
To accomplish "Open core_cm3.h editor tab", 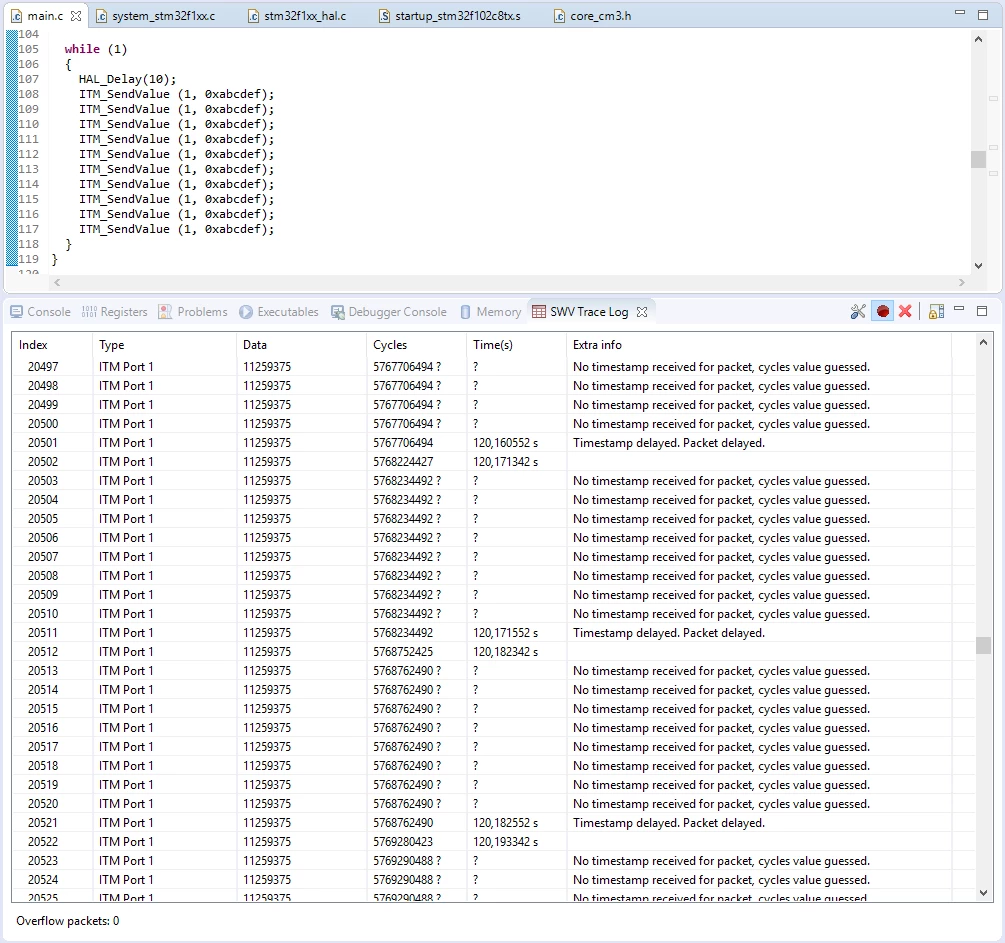I will pos(593,16).
